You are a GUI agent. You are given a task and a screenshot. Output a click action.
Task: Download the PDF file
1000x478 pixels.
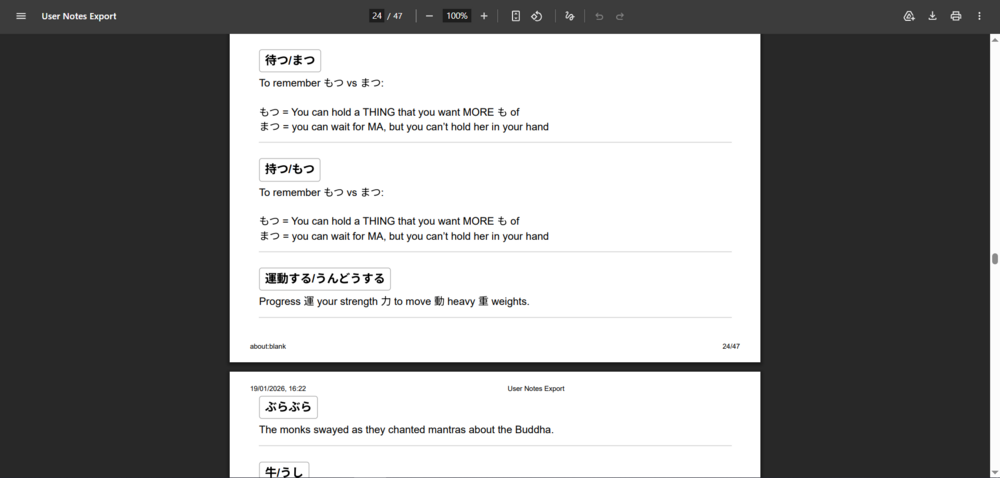(932, 16)
